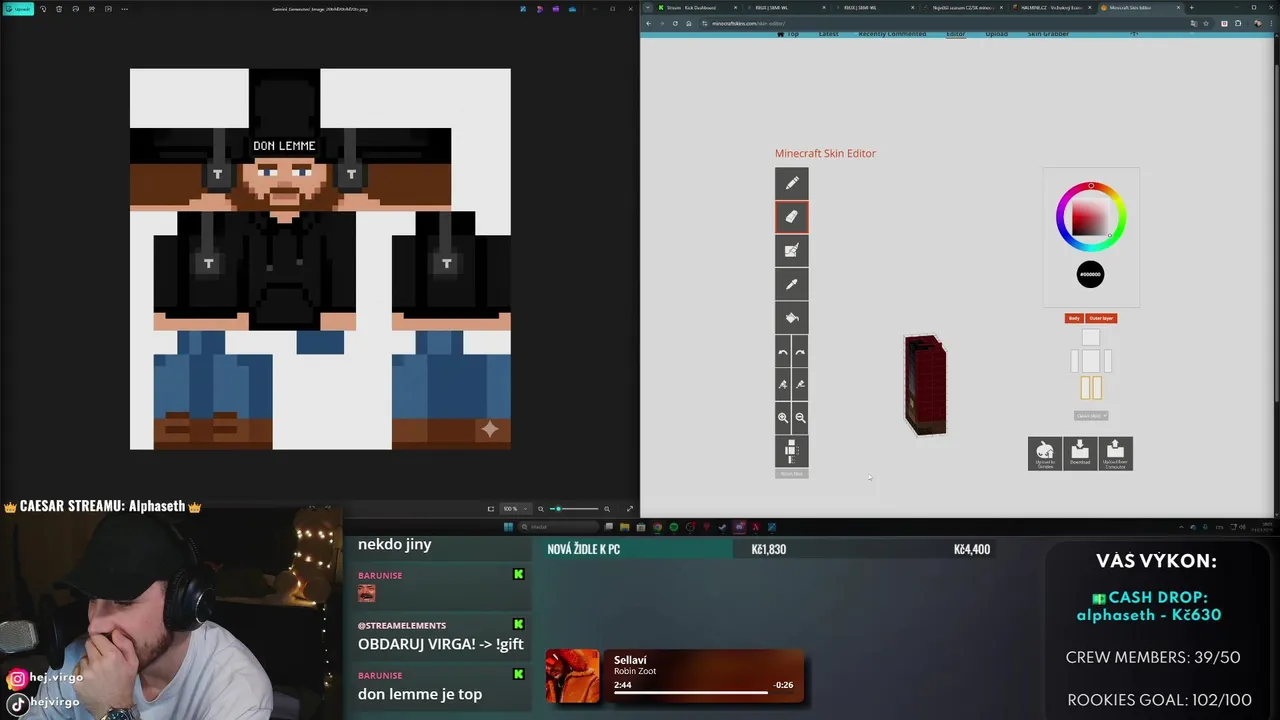Viewport: 1280px width, 720px height.
Task: Click the Undo arrow in skin editor
Action: point(783,352)
